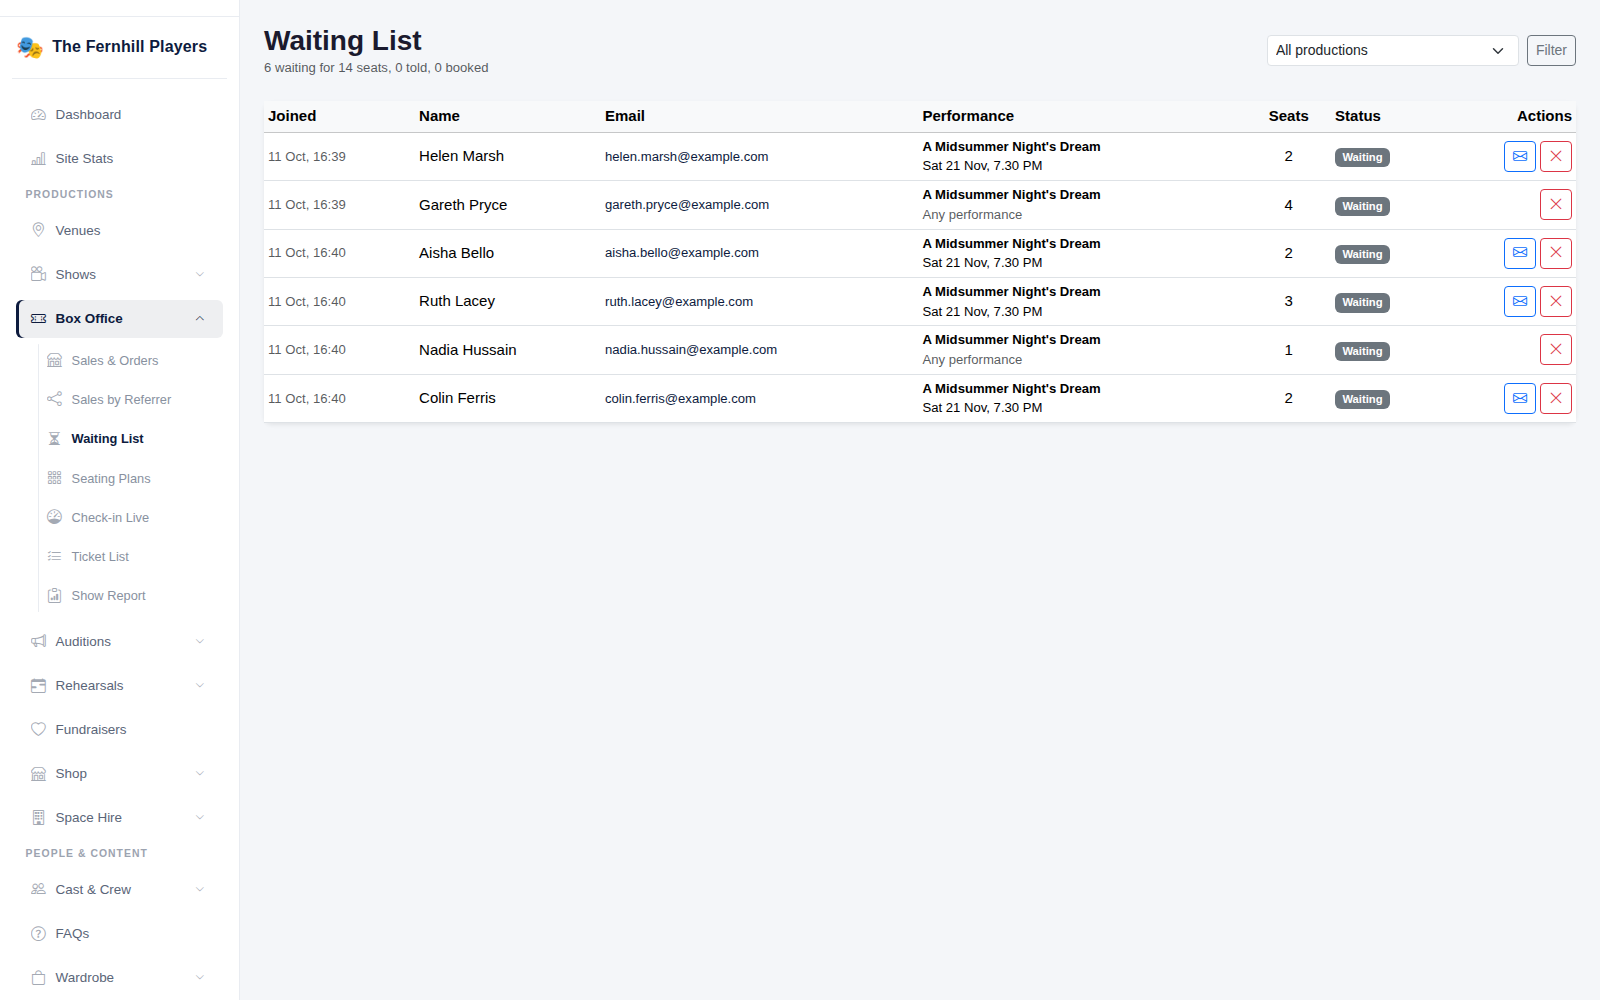
Task: Click colin.ferris@example.com email cell
Action: (x=680, y=399)
